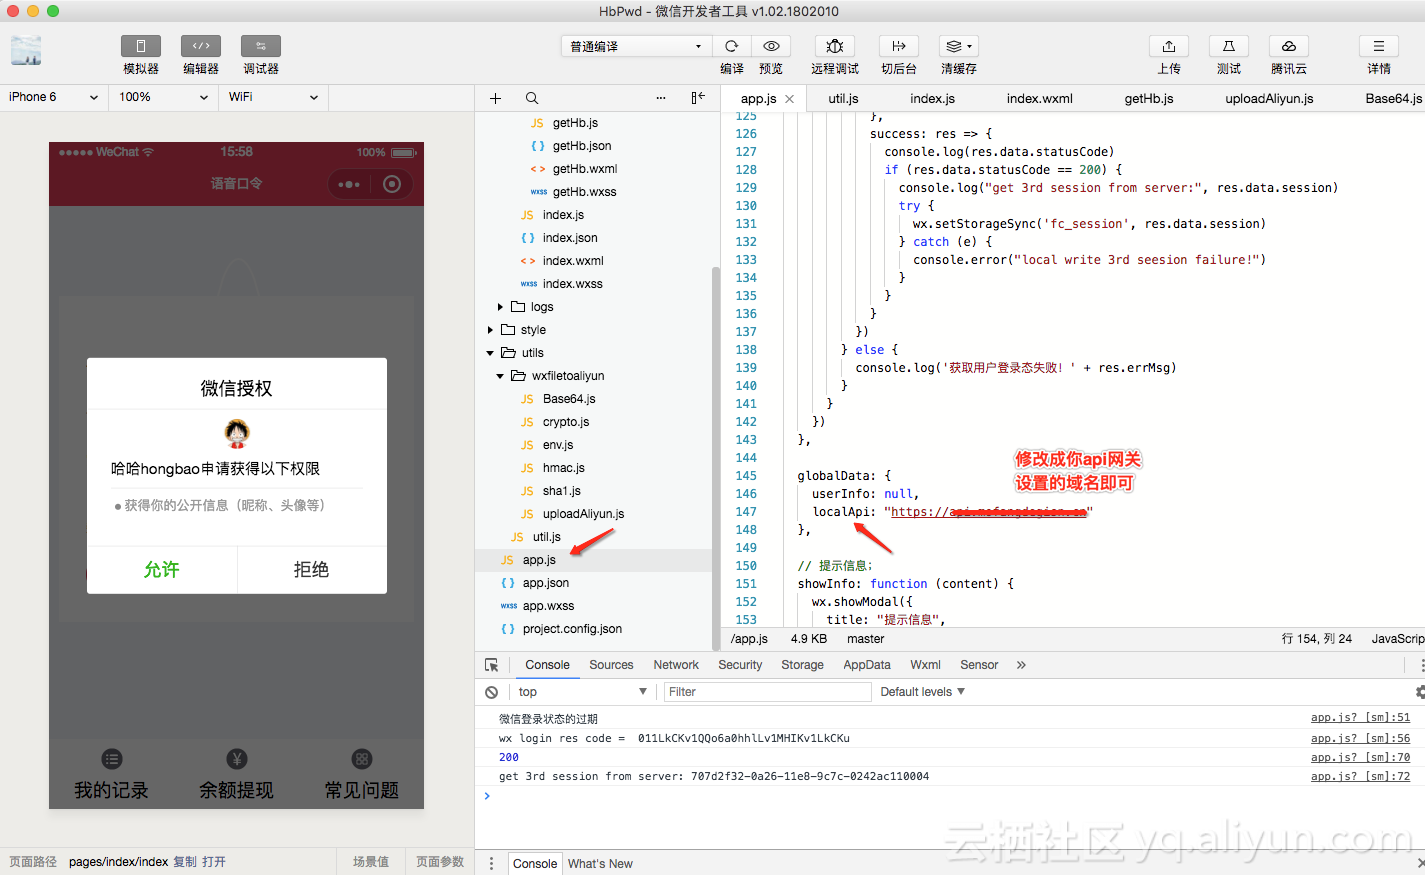
Task: Open the WiFi network dropdown
Action: coord(274,97)
